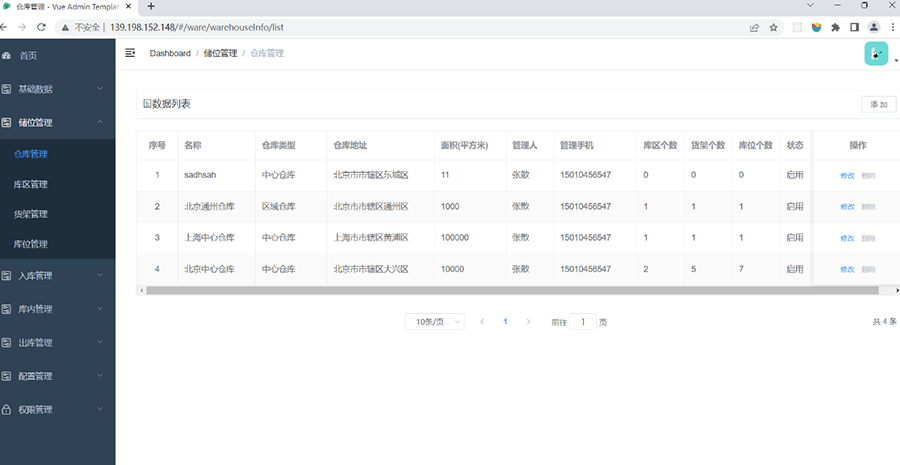900x465 pixels.
Task: Open the Chrome profile icon
Action: pyautogui.click(x=874, y=27)
